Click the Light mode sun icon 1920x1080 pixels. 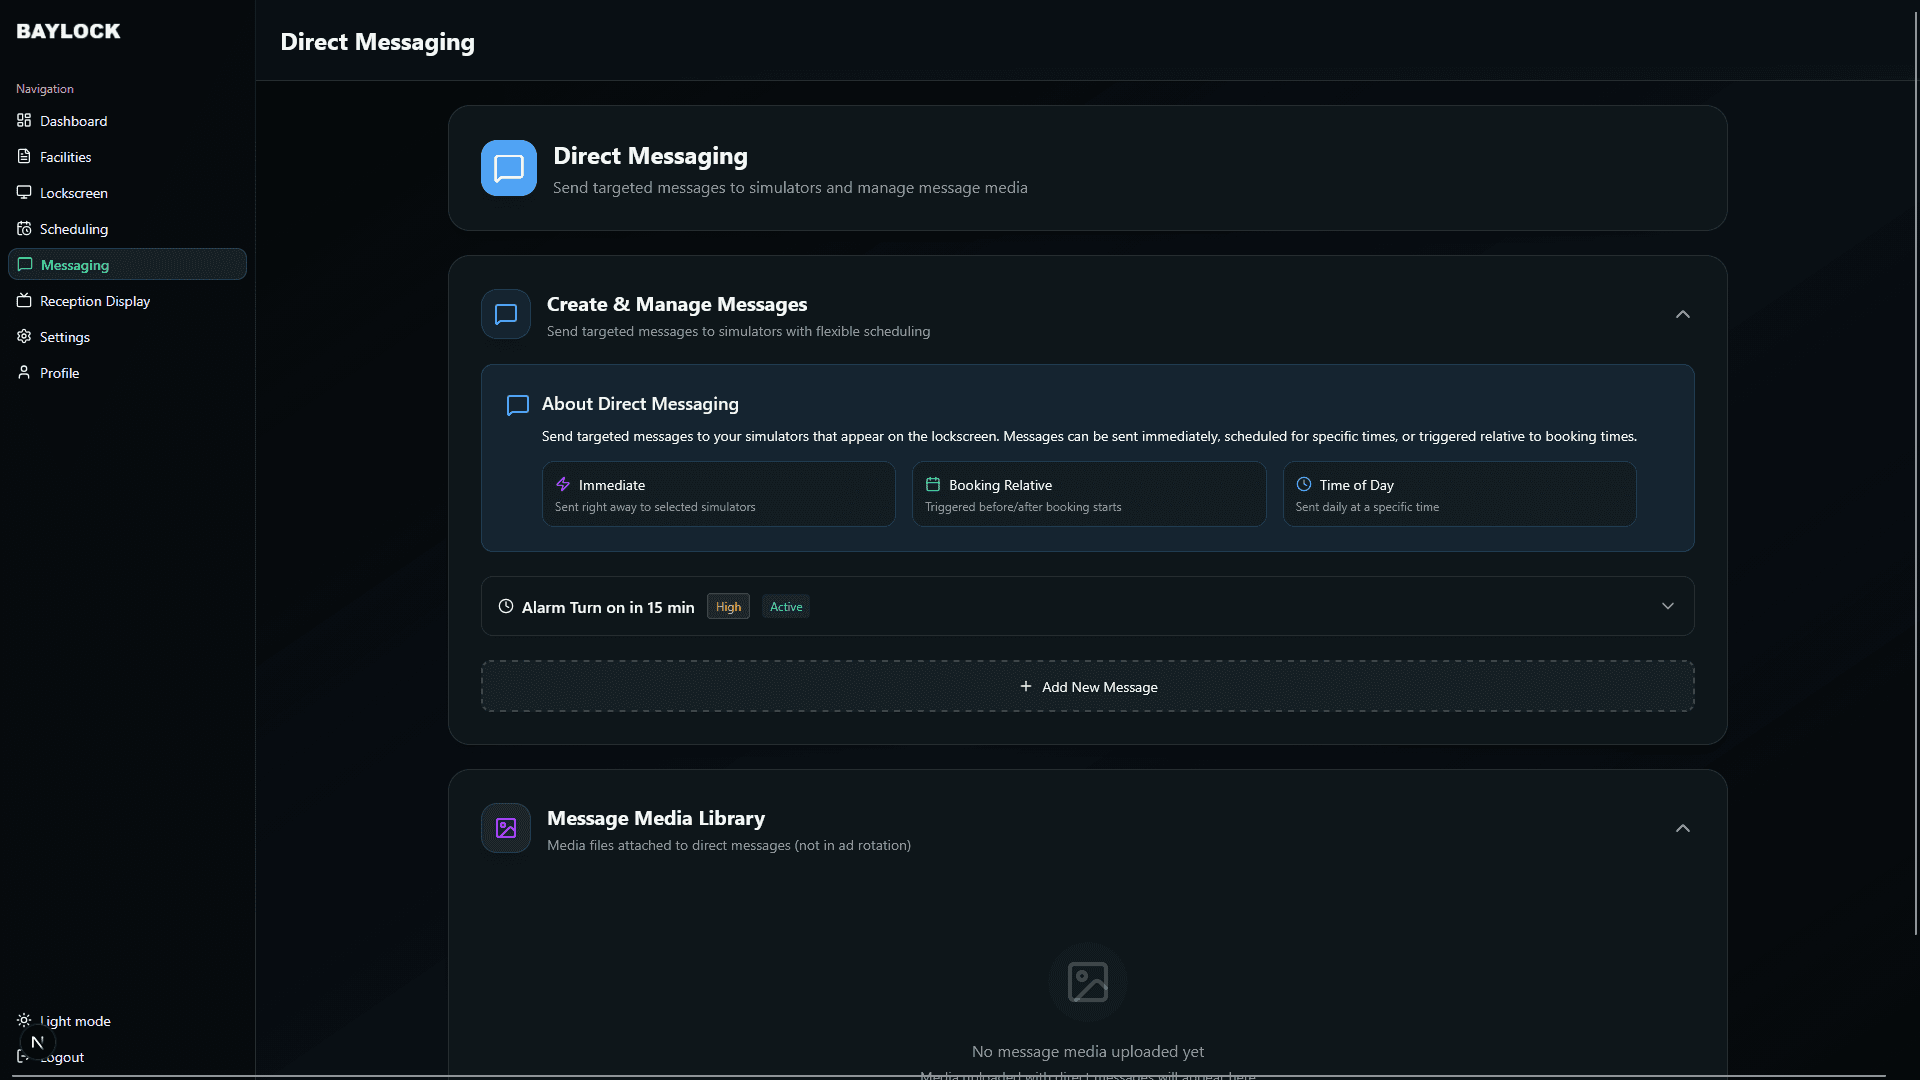pyautogui.click(x=24, y=1021)
